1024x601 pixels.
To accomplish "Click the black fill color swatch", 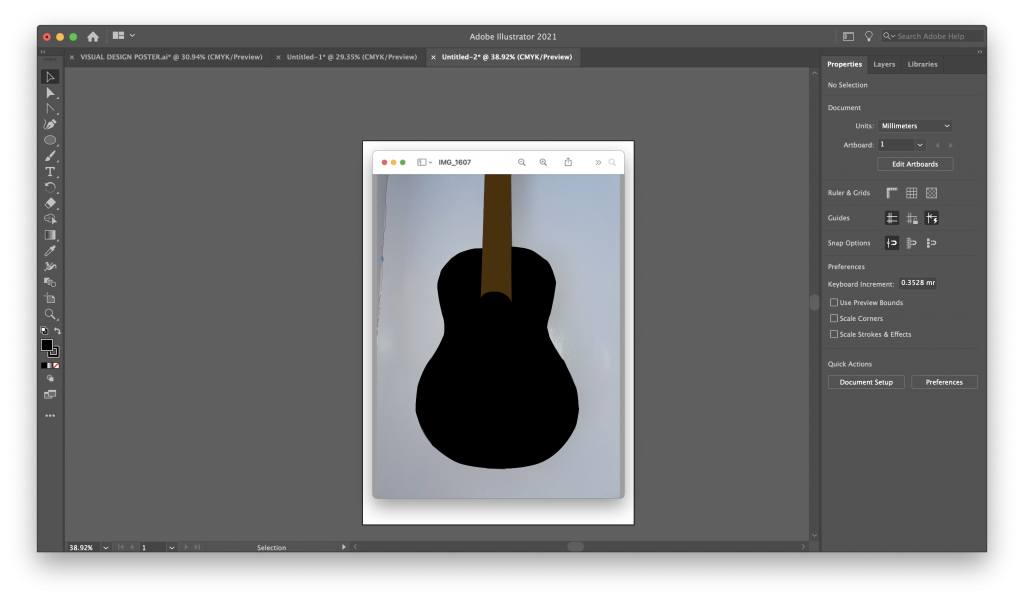I will 46,345.
